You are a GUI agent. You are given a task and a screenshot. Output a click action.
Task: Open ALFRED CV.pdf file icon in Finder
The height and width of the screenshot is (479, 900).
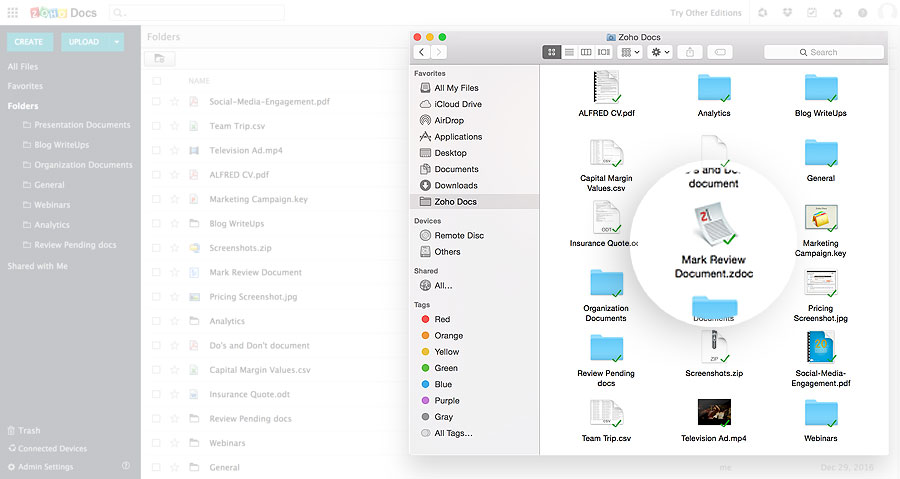pos(607,87)
